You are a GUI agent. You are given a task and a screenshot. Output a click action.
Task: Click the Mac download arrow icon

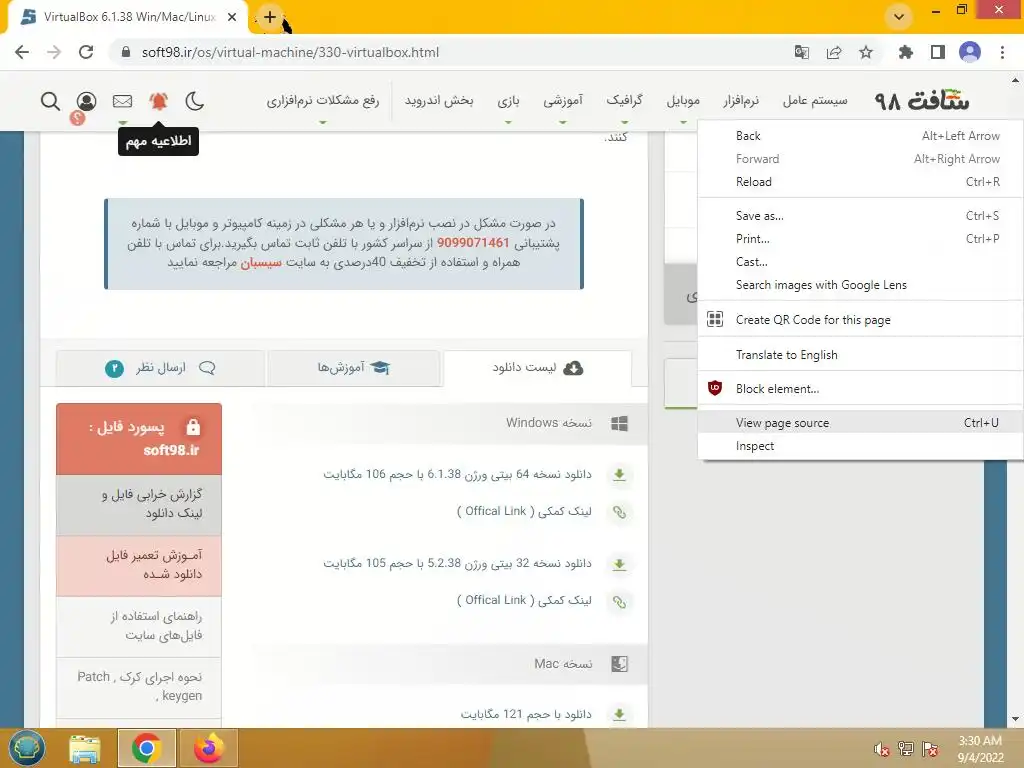[619, 714]
